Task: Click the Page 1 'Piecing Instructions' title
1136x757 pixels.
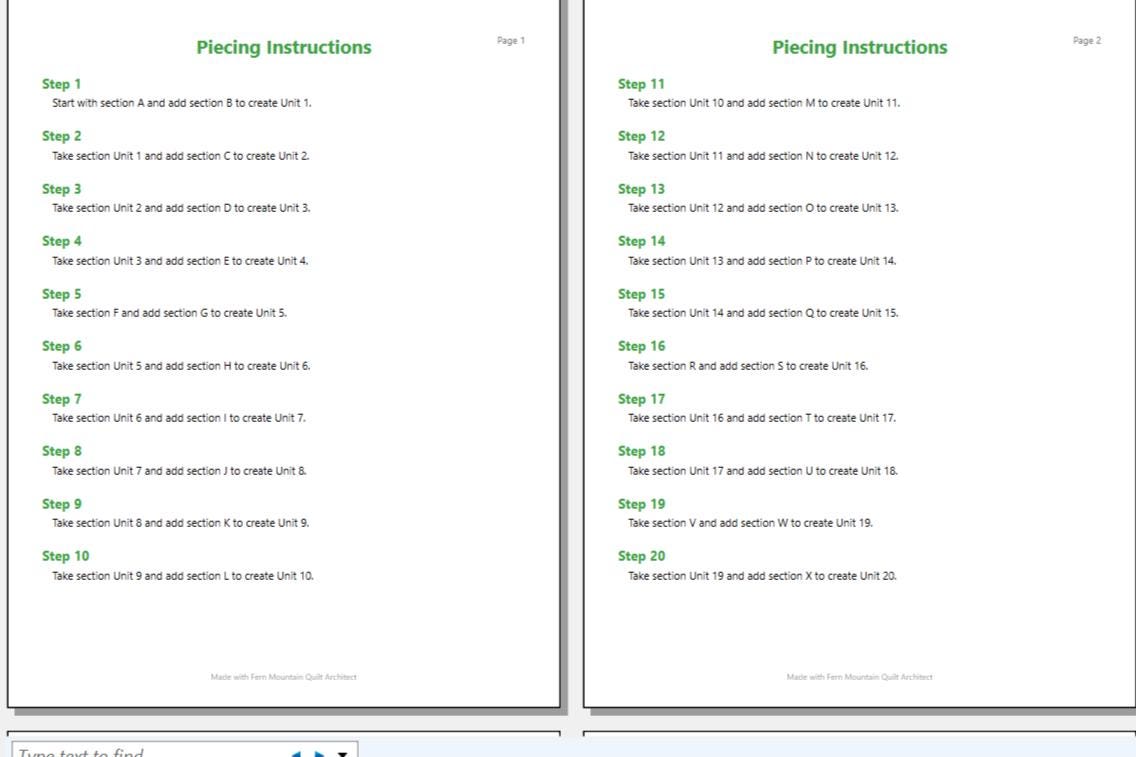Action: (x=284, y=48)
